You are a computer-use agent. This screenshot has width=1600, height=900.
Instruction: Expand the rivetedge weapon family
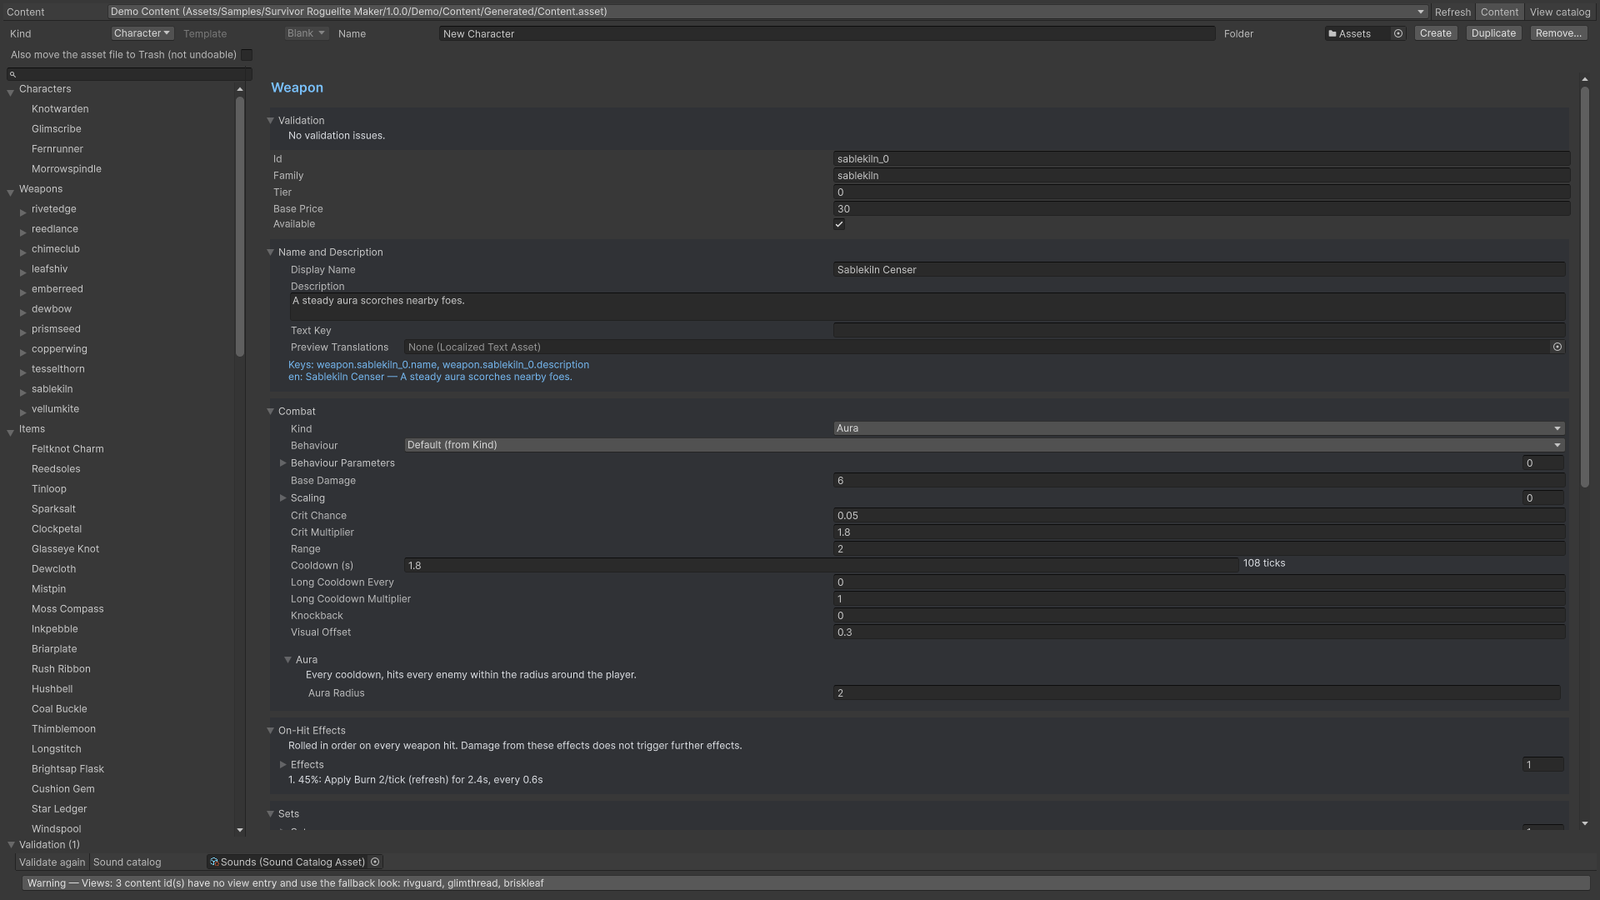23,211
